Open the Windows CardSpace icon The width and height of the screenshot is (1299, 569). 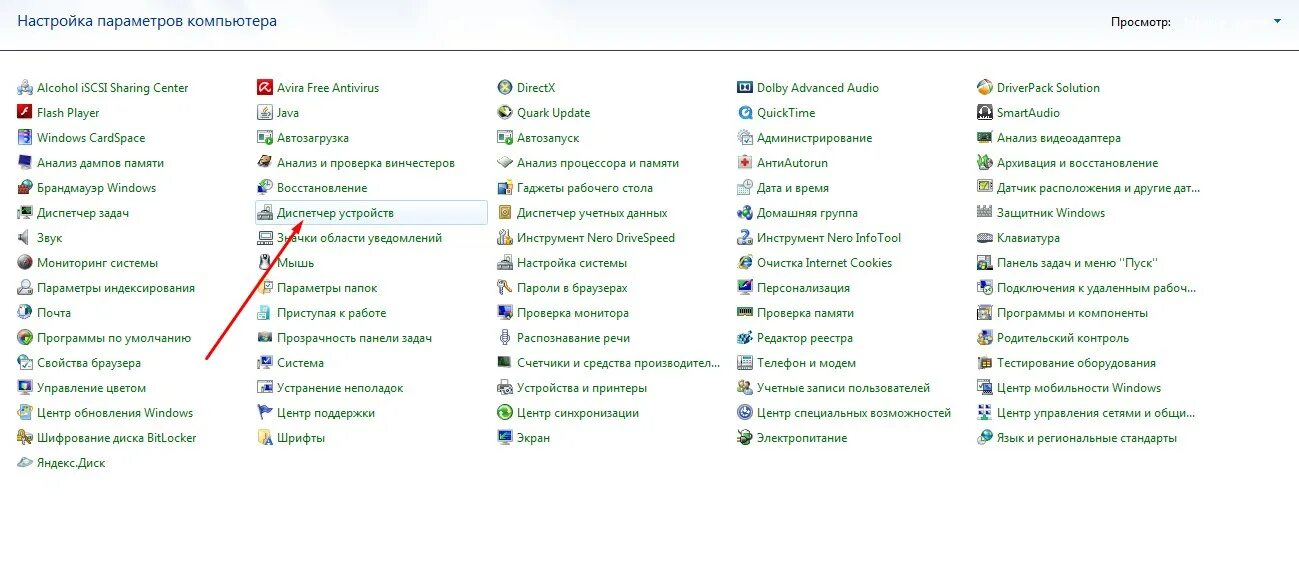25,138
